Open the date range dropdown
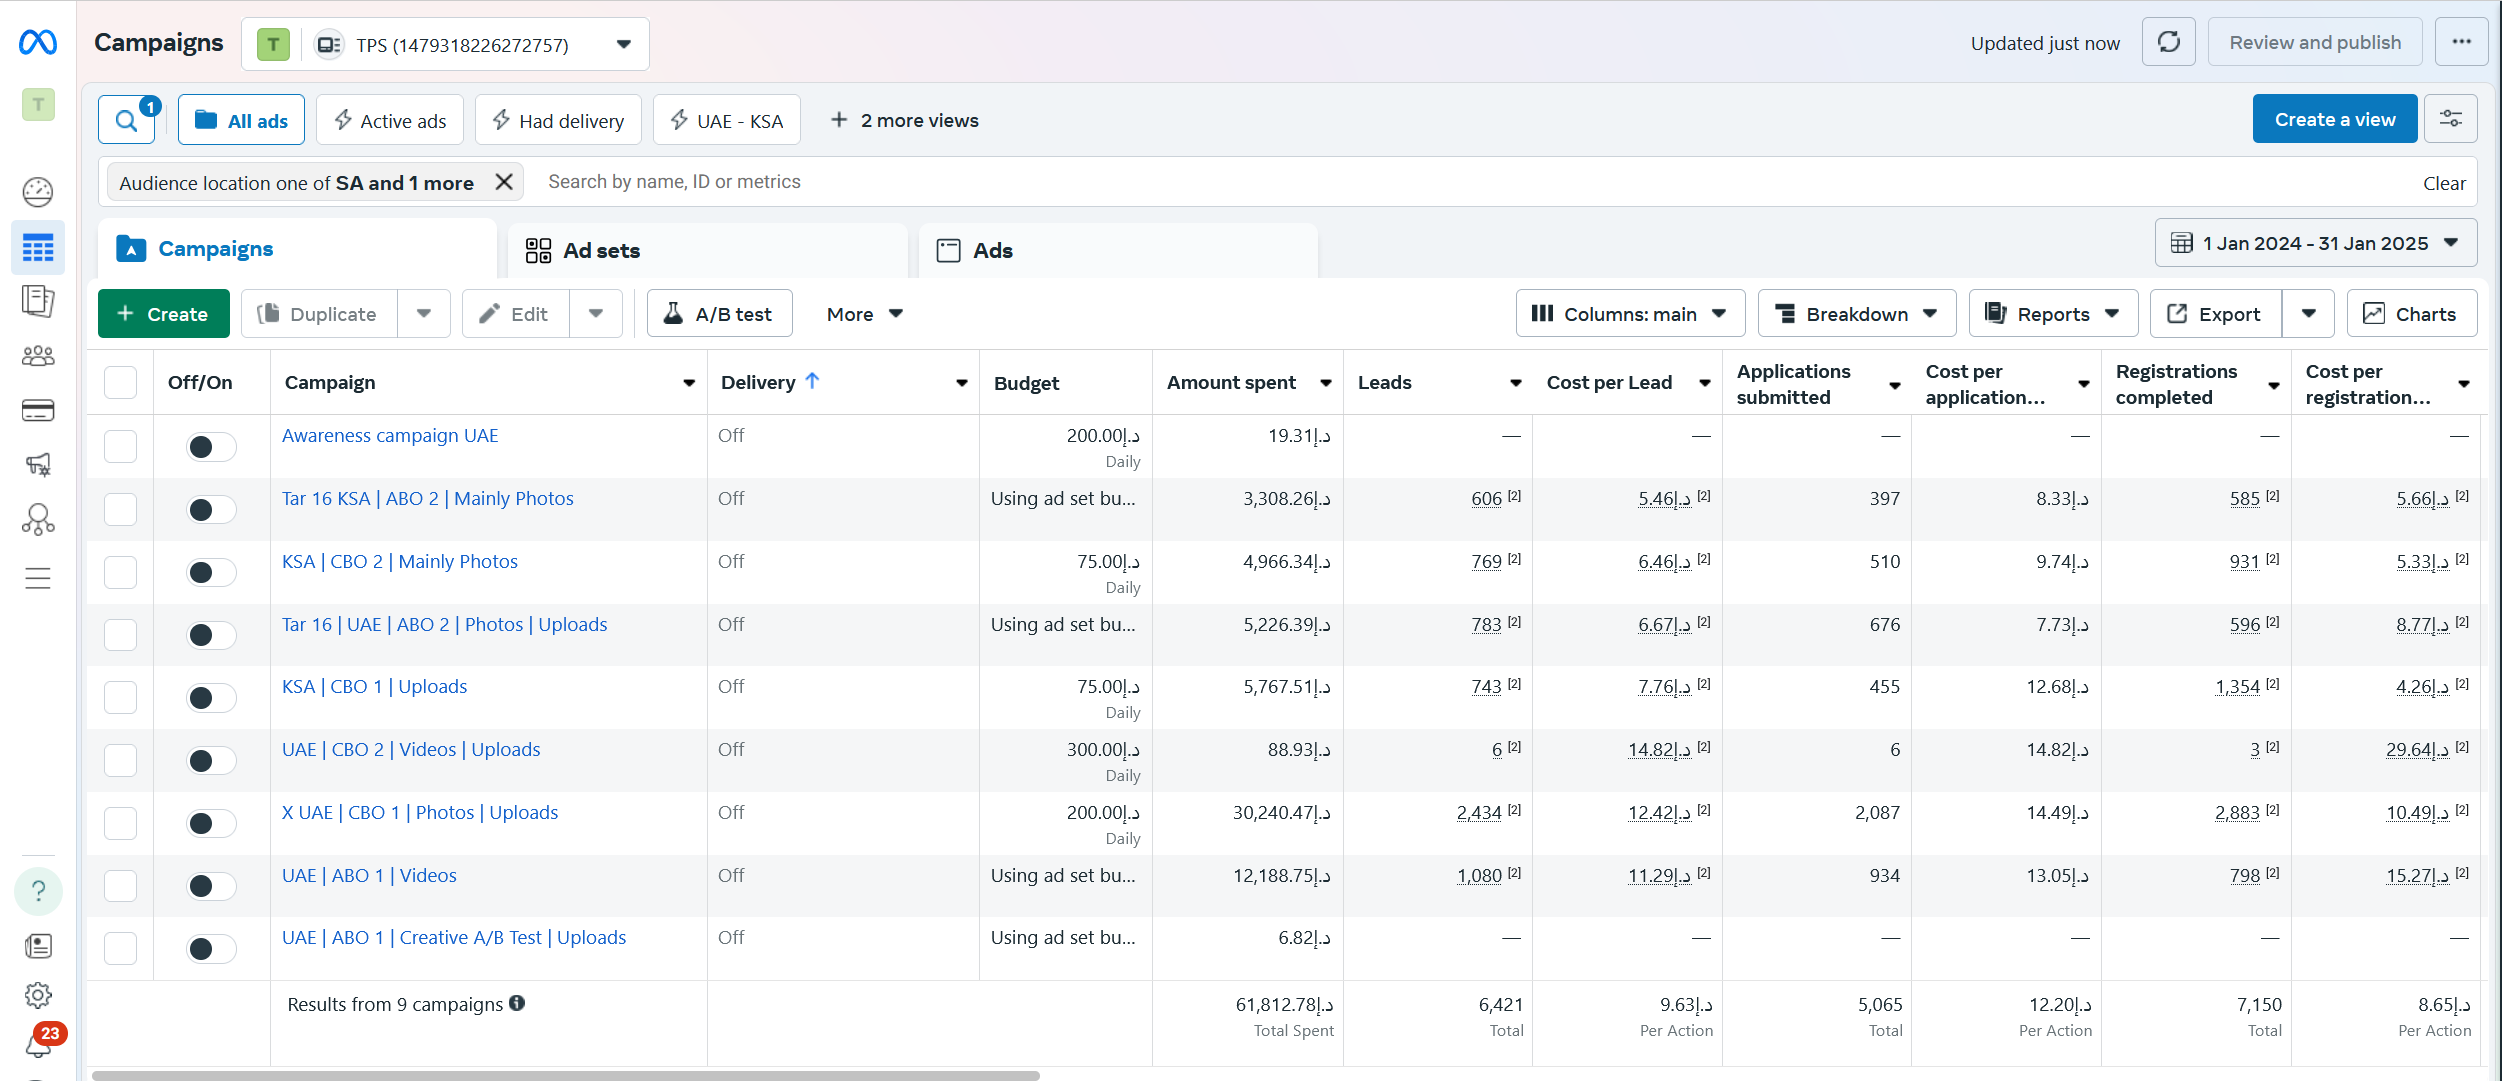 click(2315, 243)
